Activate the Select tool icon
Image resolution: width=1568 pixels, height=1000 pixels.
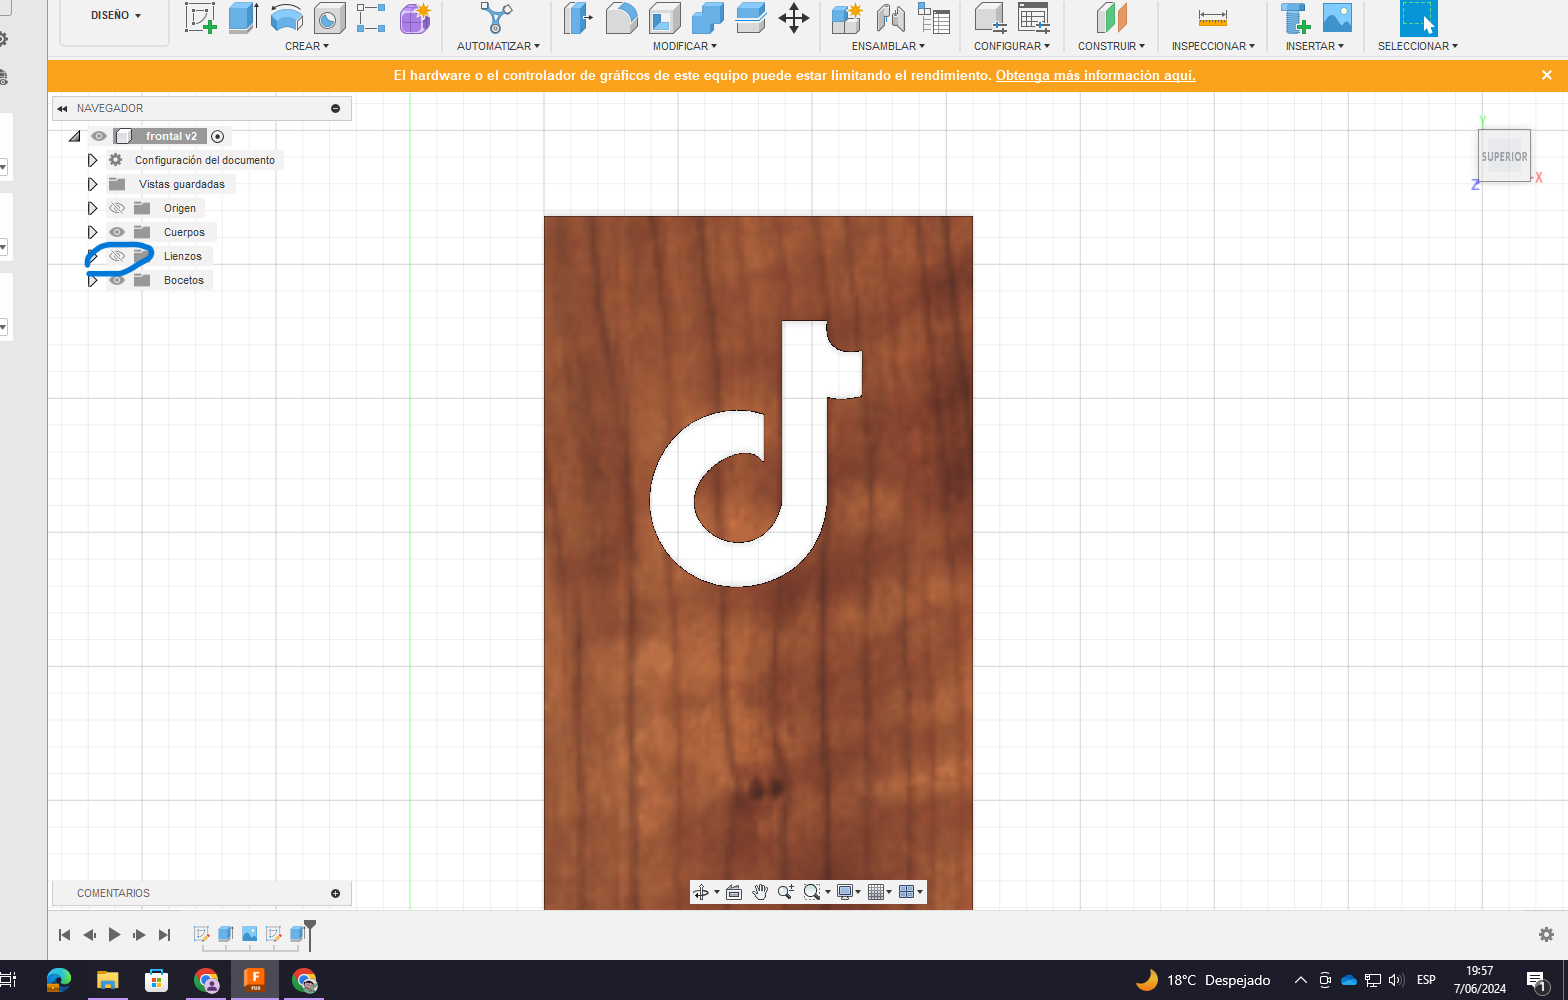pyautogui.click(x=1418, y=18)
